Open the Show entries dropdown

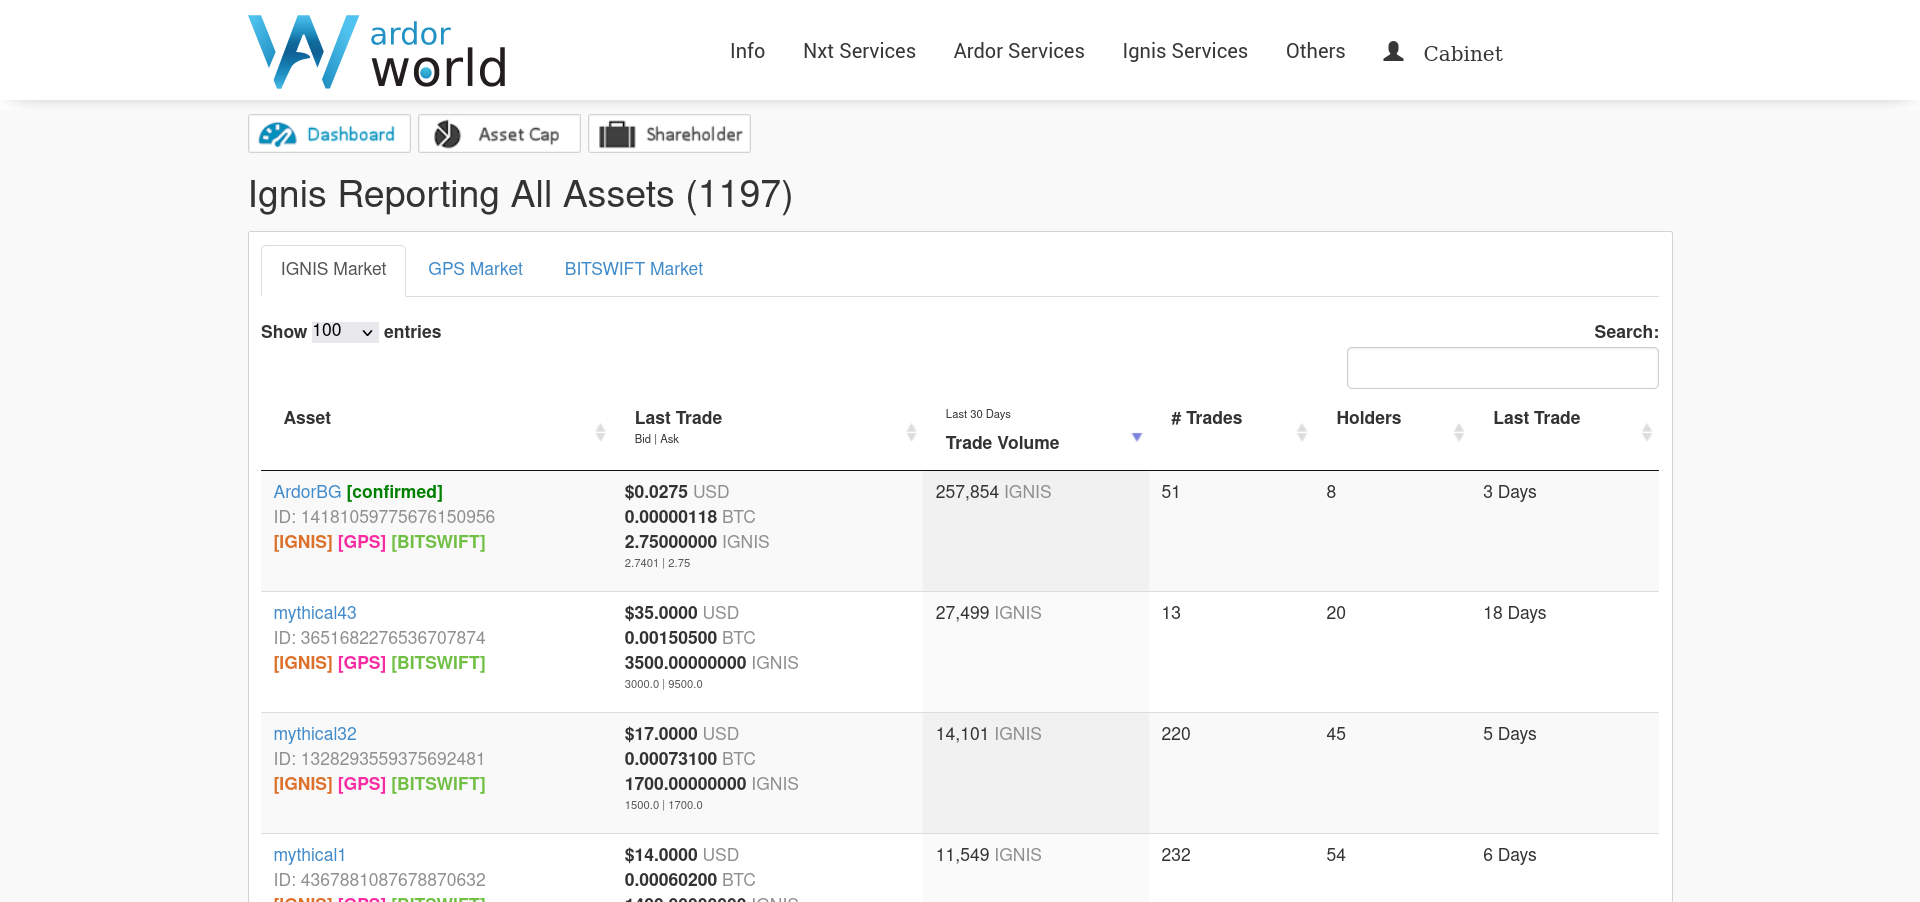tap(345, 331)
